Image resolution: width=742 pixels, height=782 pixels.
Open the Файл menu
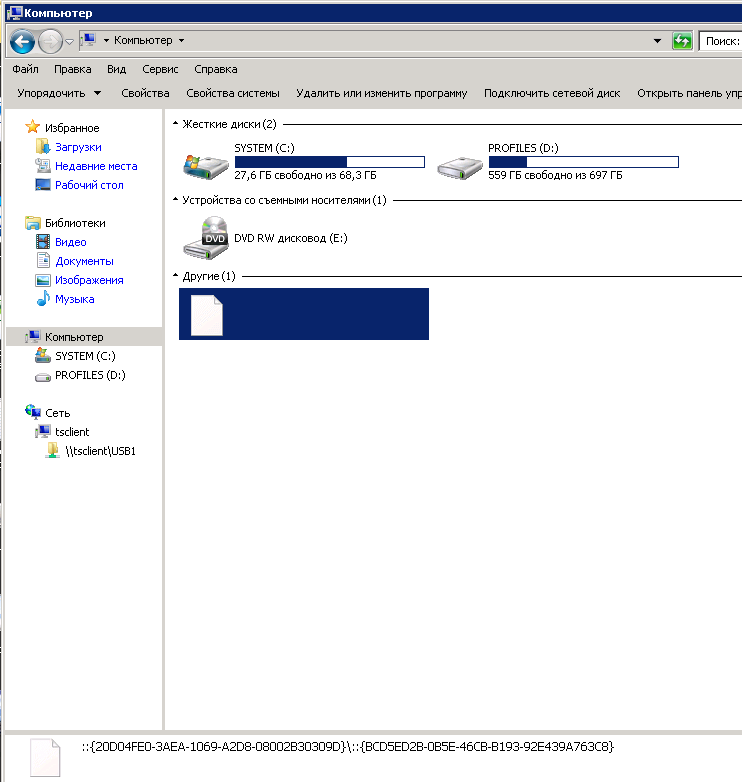(26, 69)
